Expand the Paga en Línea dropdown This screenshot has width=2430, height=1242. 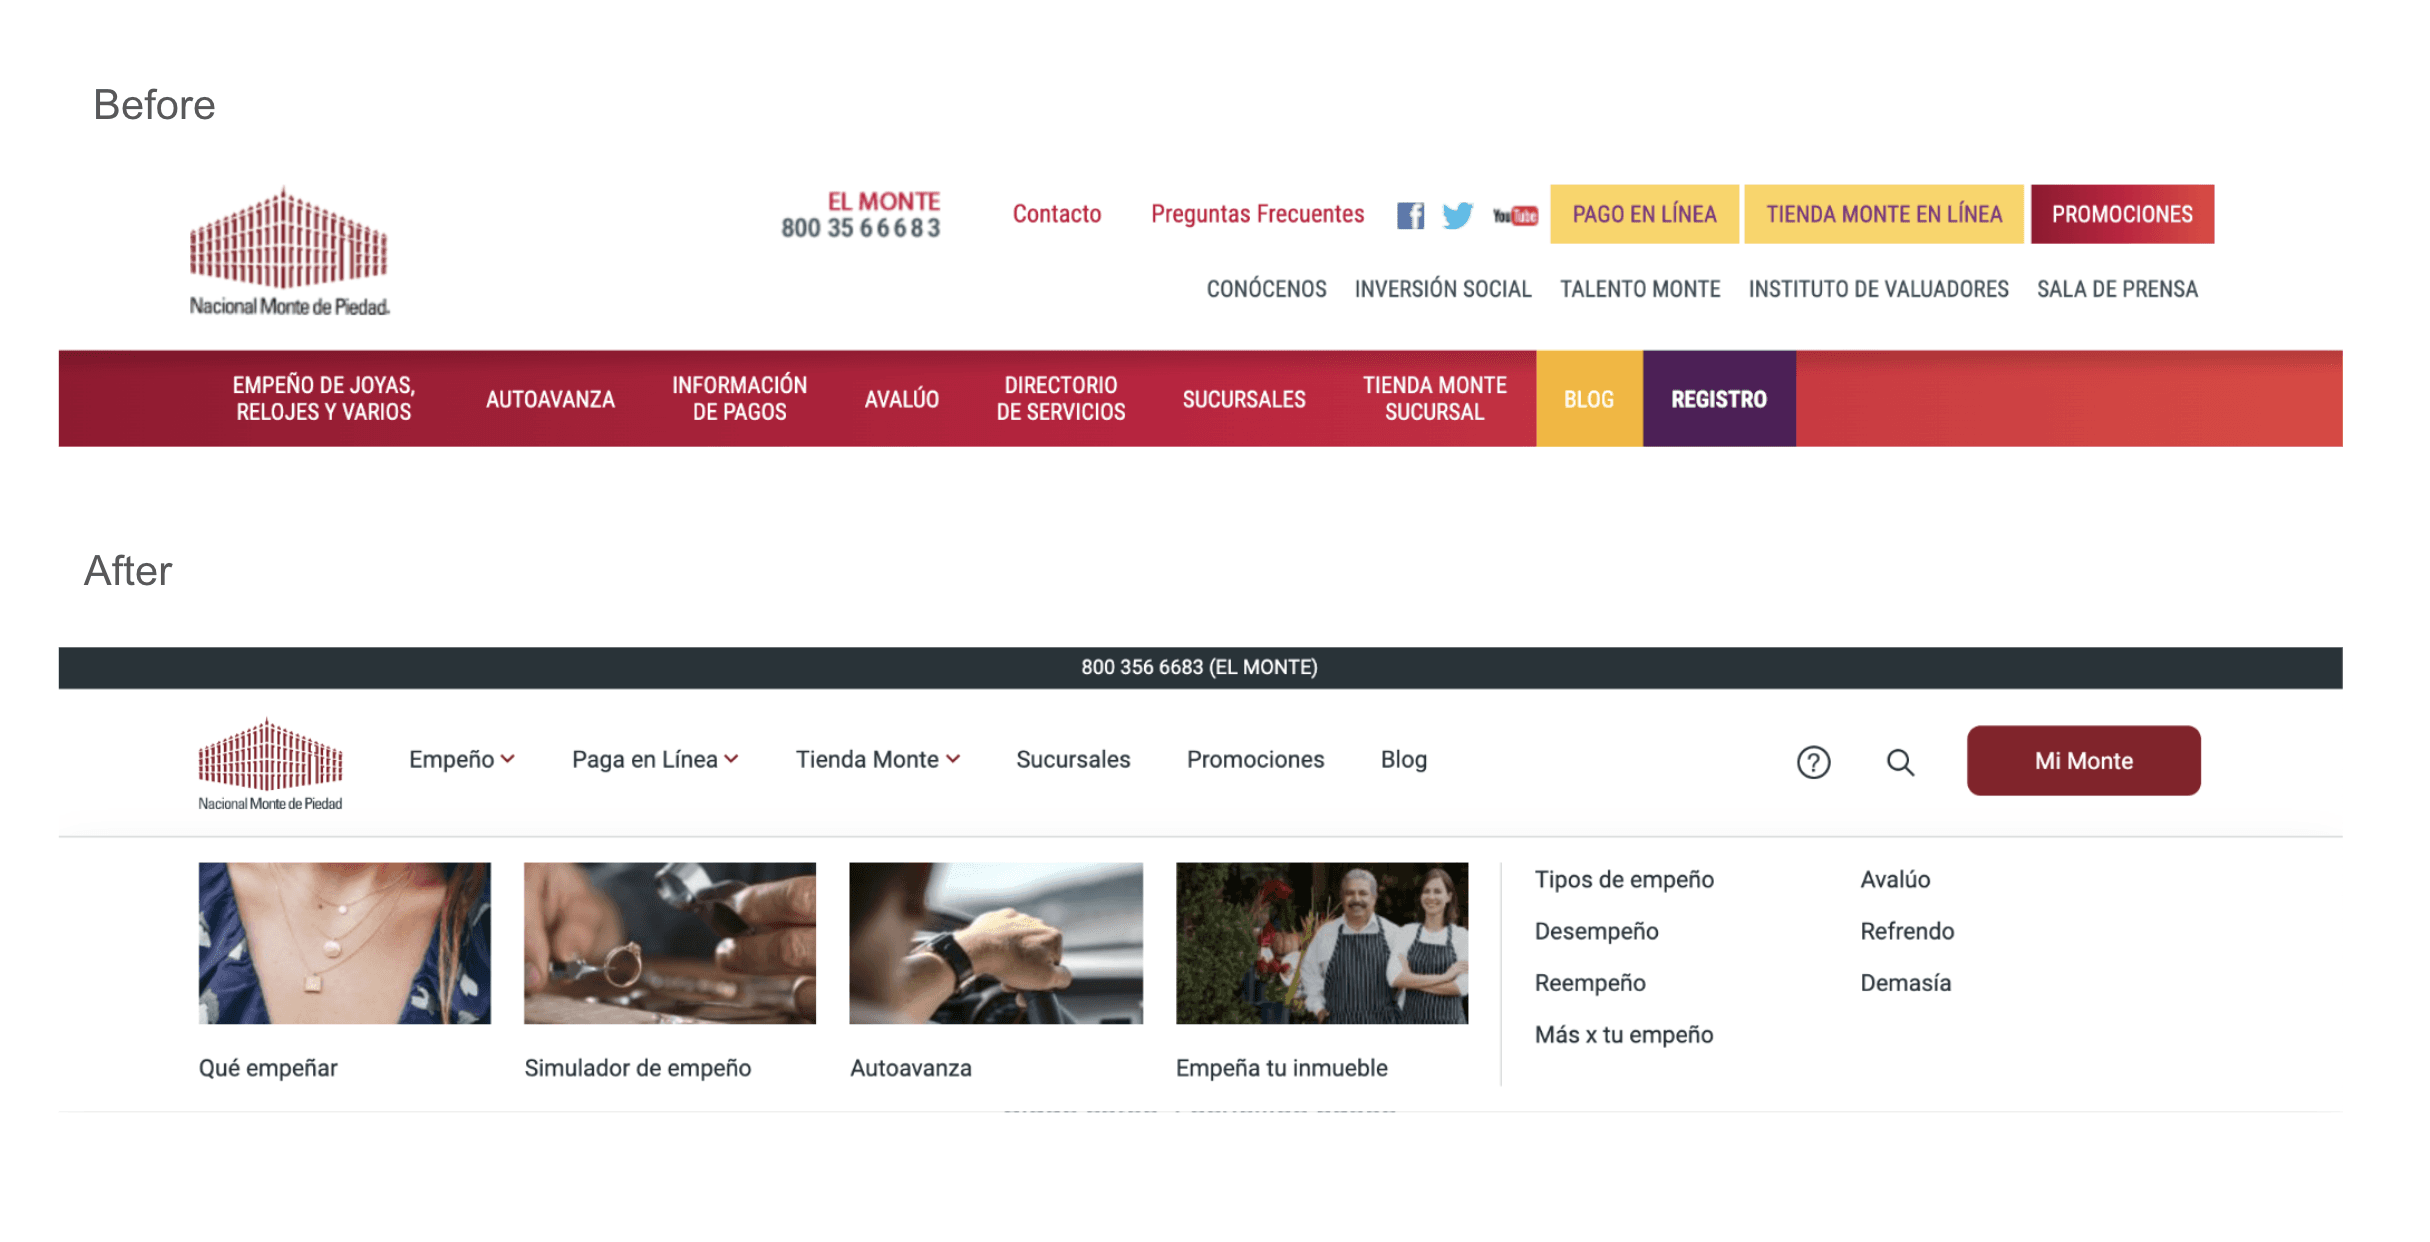pos(655,760)
